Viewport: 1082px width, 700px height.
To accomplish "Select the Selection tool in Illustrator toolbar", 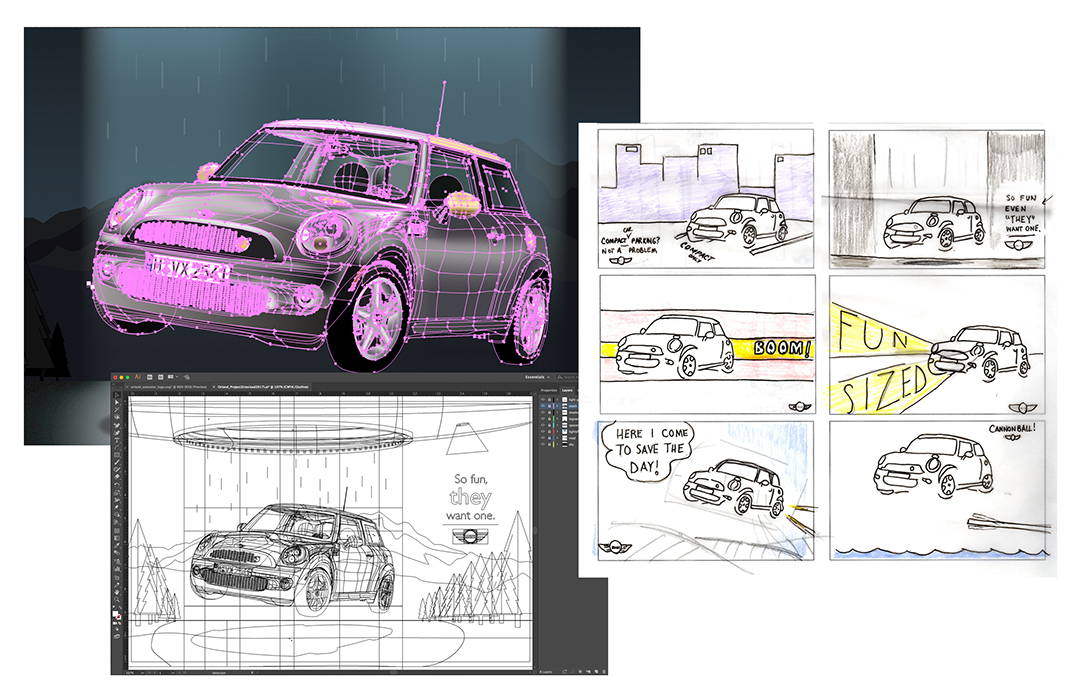I will (x=117, y=395).
